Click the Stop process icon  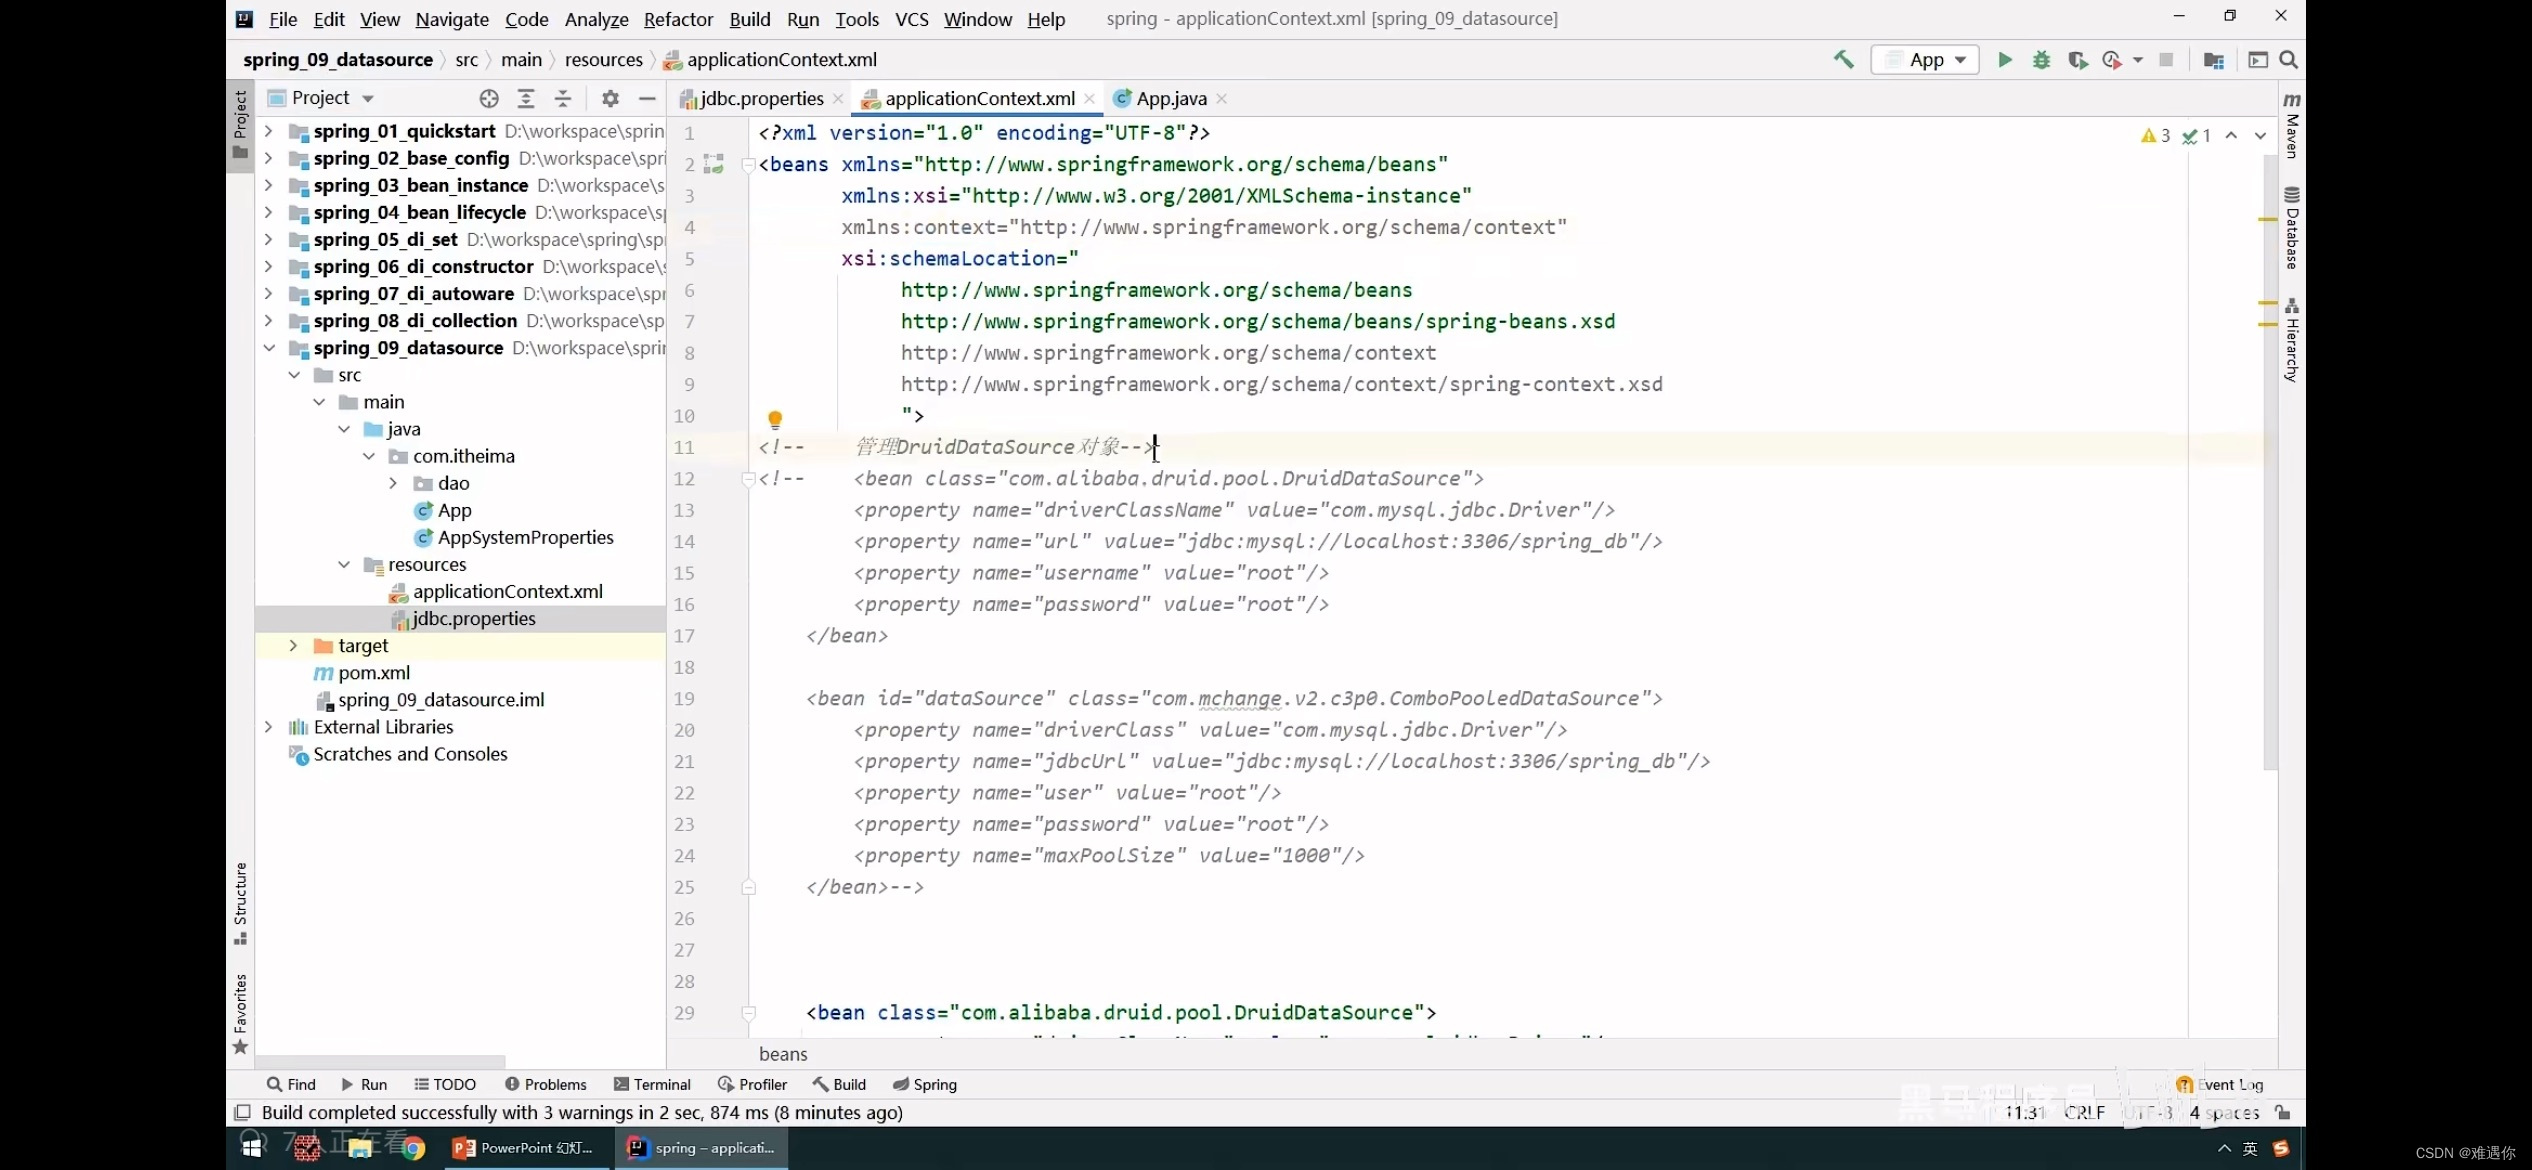(2165, 59)
